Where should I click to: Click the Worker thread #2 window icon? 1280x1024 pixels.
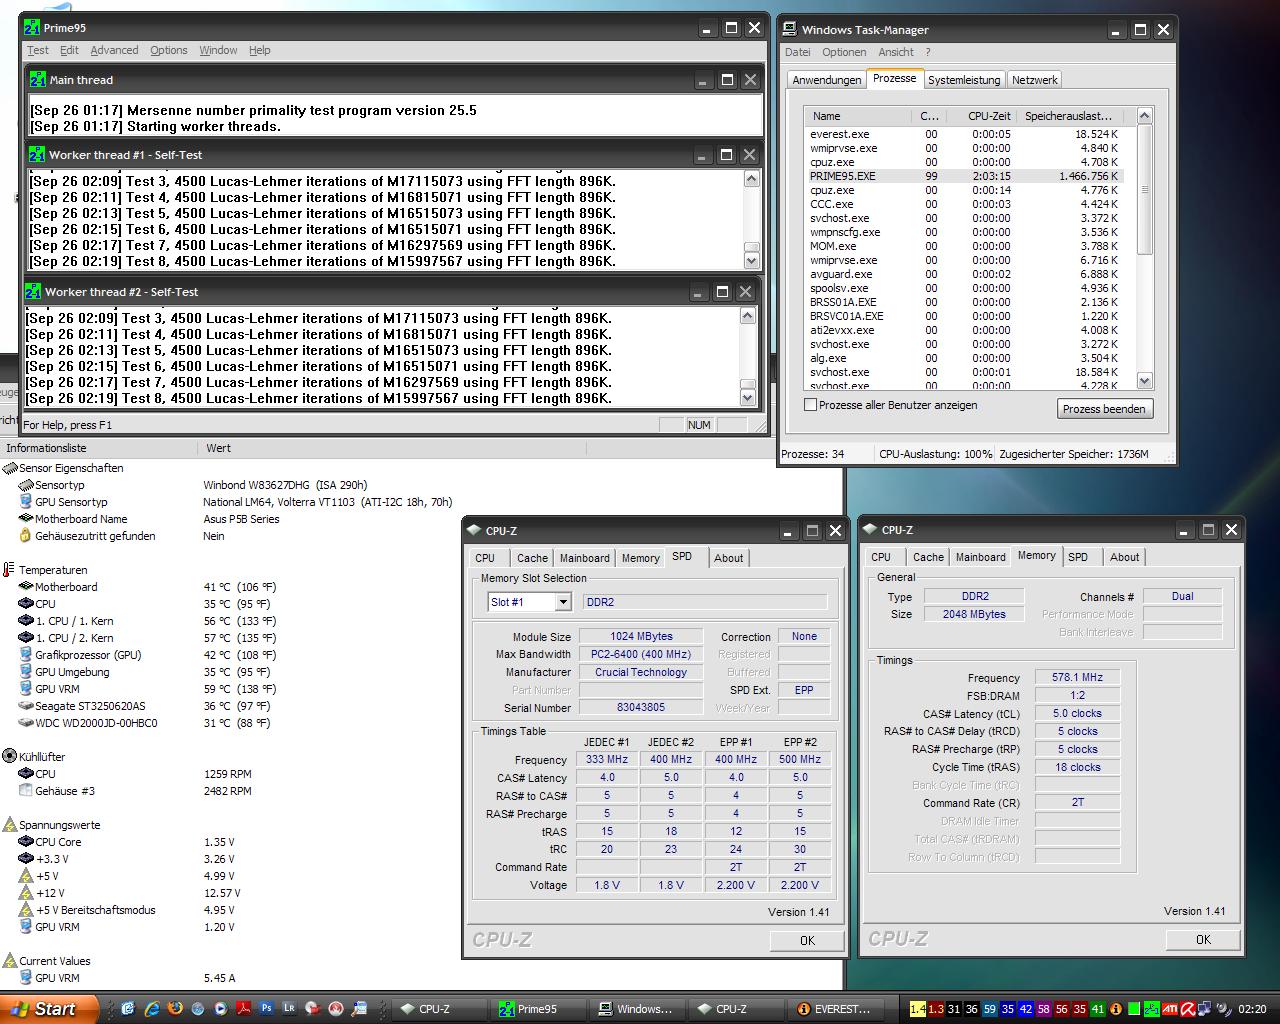(34, 292)
